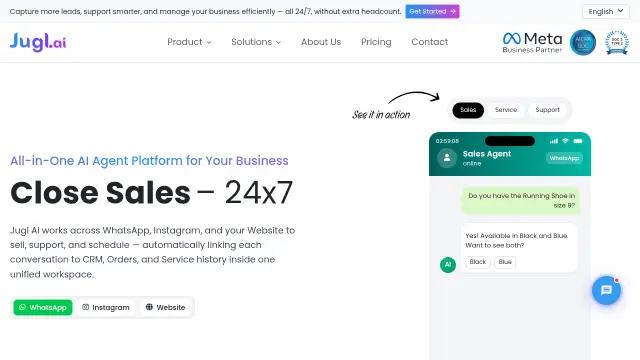Screen dimensions: 640x360
Task: Select the Instagram channel tab
Action: tap(106, 307)
